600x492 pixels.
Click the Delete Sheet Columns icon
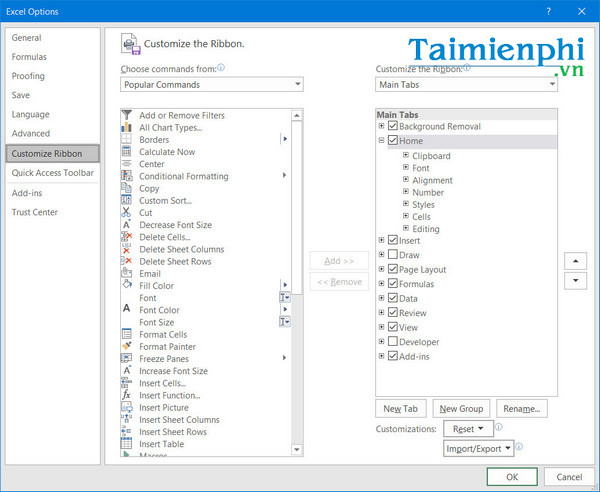(x=127, y=249)
